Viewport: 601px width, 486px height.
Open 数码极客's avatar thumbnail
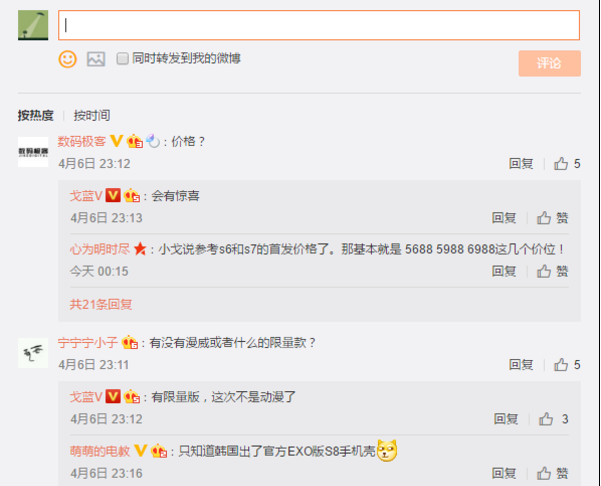coord(33,152)
